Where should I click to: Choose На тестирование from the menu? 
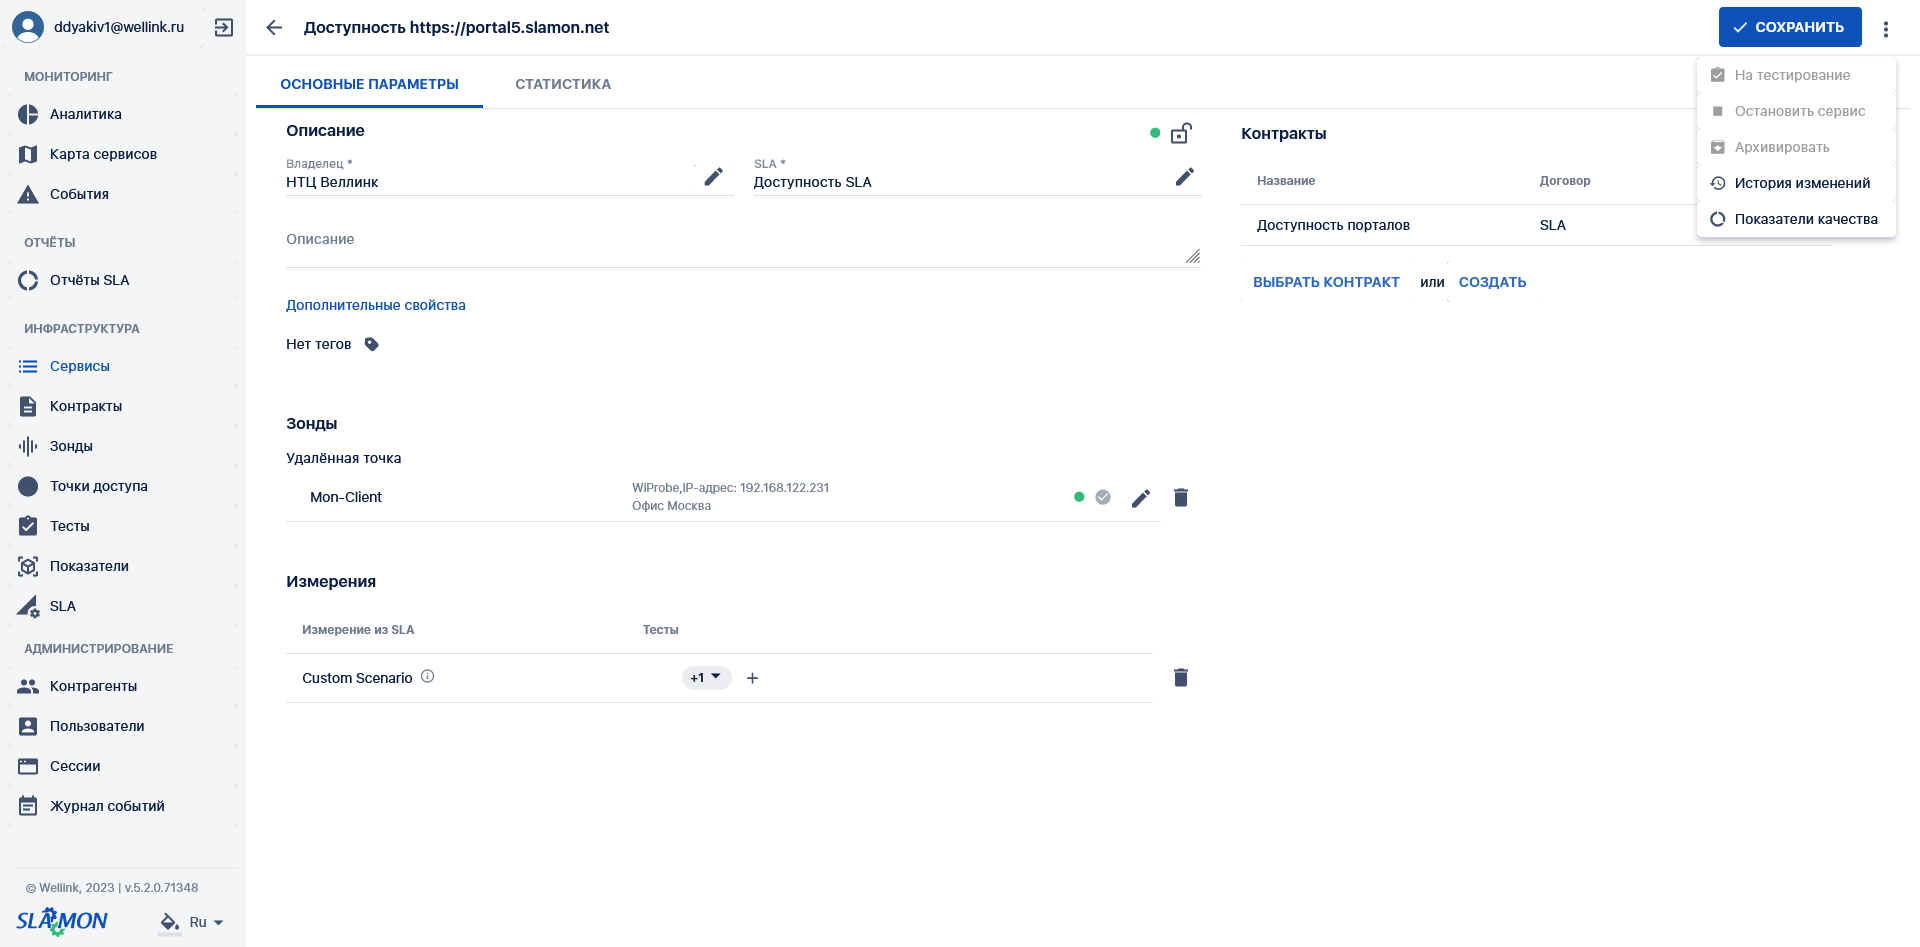pyautogui.click(x=1796, y=75)
